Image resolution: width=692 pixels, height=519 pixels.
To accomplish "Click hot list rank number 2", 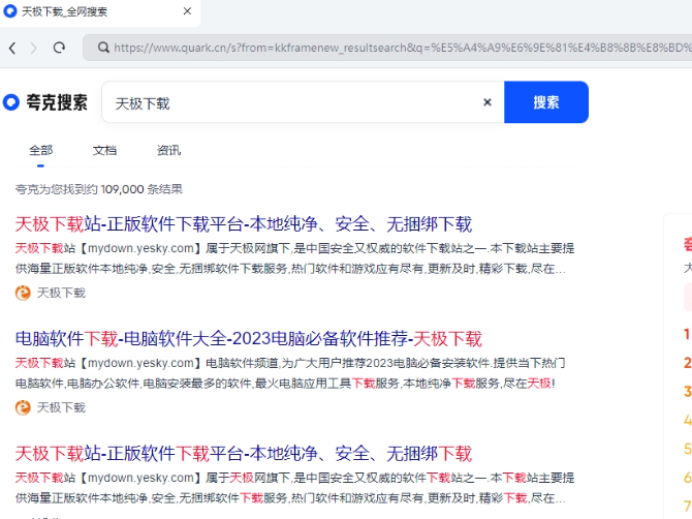I will pos(687,363).
